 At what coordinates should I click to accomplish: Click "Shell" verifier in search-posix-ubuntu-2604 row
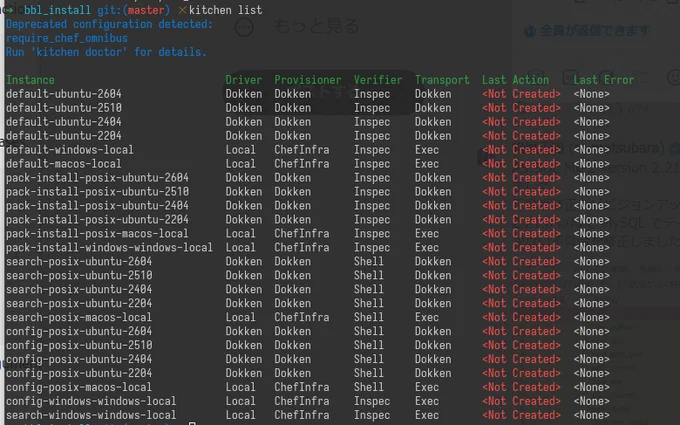(x=369, y=261)
